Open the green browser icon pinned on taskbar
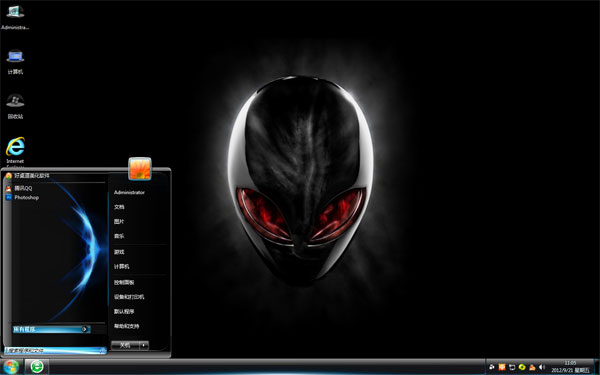Screen dimensions: 600x375 [37, 367]
